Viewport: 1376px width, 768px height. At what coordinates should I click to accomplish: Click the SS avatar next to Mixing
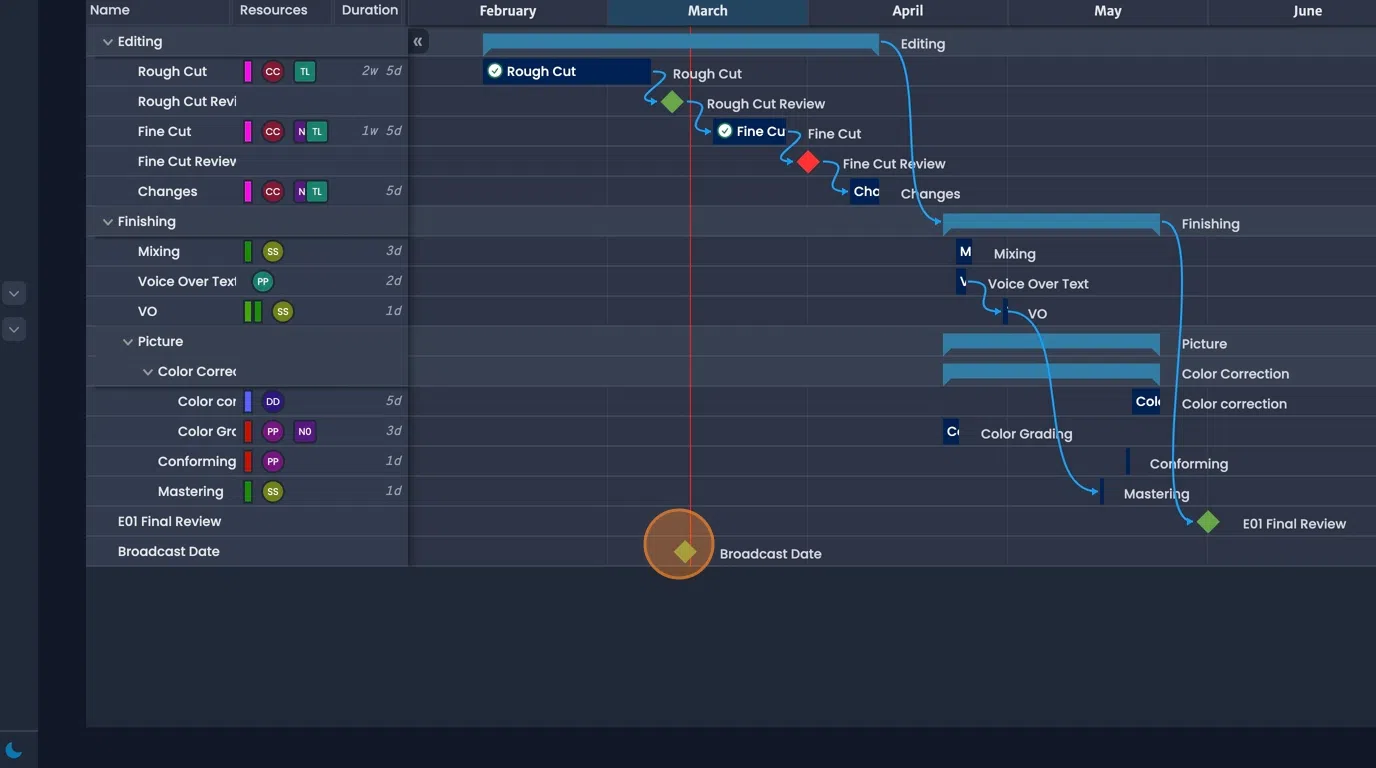[x=272, y=251]
